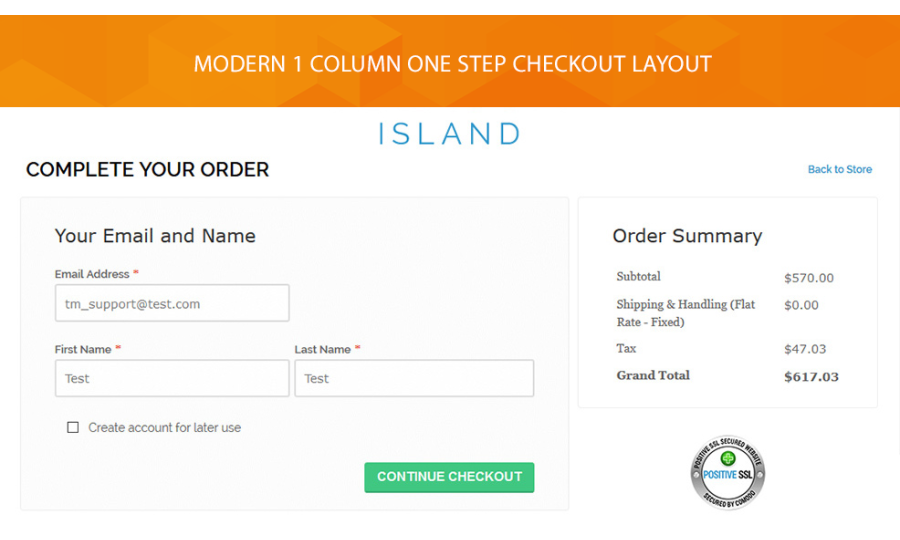Image resolution: width=900 pixels, height=540 pixels.
Task: Click the ISLAND store logo
Action: click(x=449, y=134)
